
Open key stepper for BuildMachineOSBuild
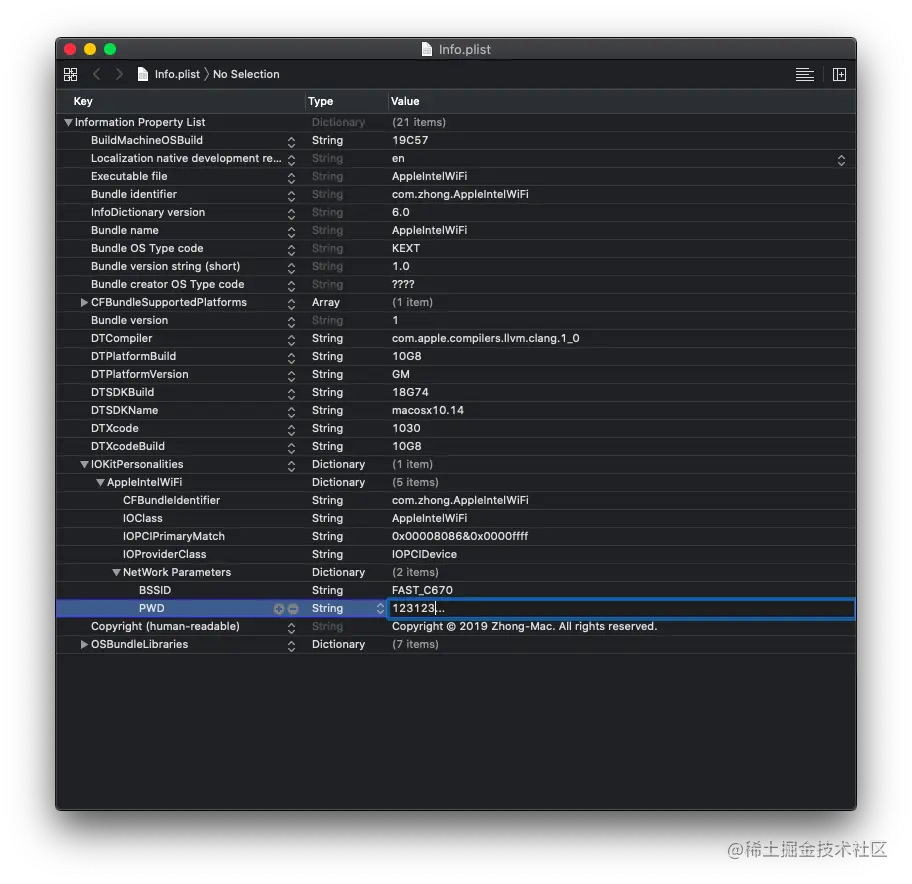[291, 142]
